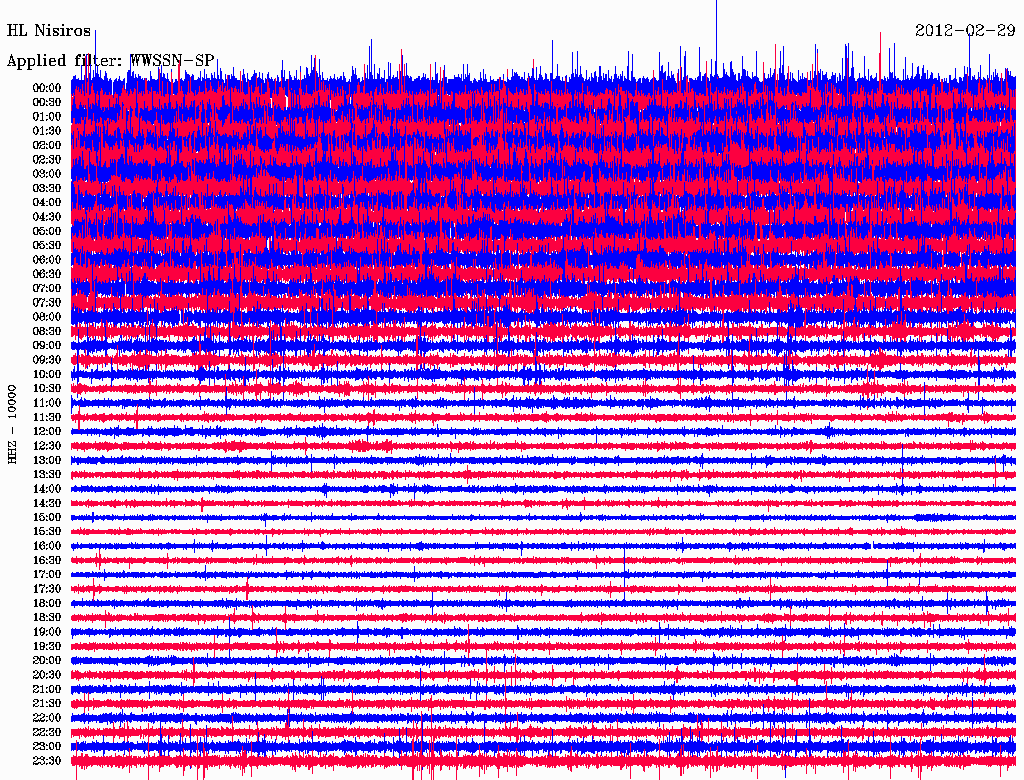
Task: Select the 02:00 time label
Action: (47, 145)
